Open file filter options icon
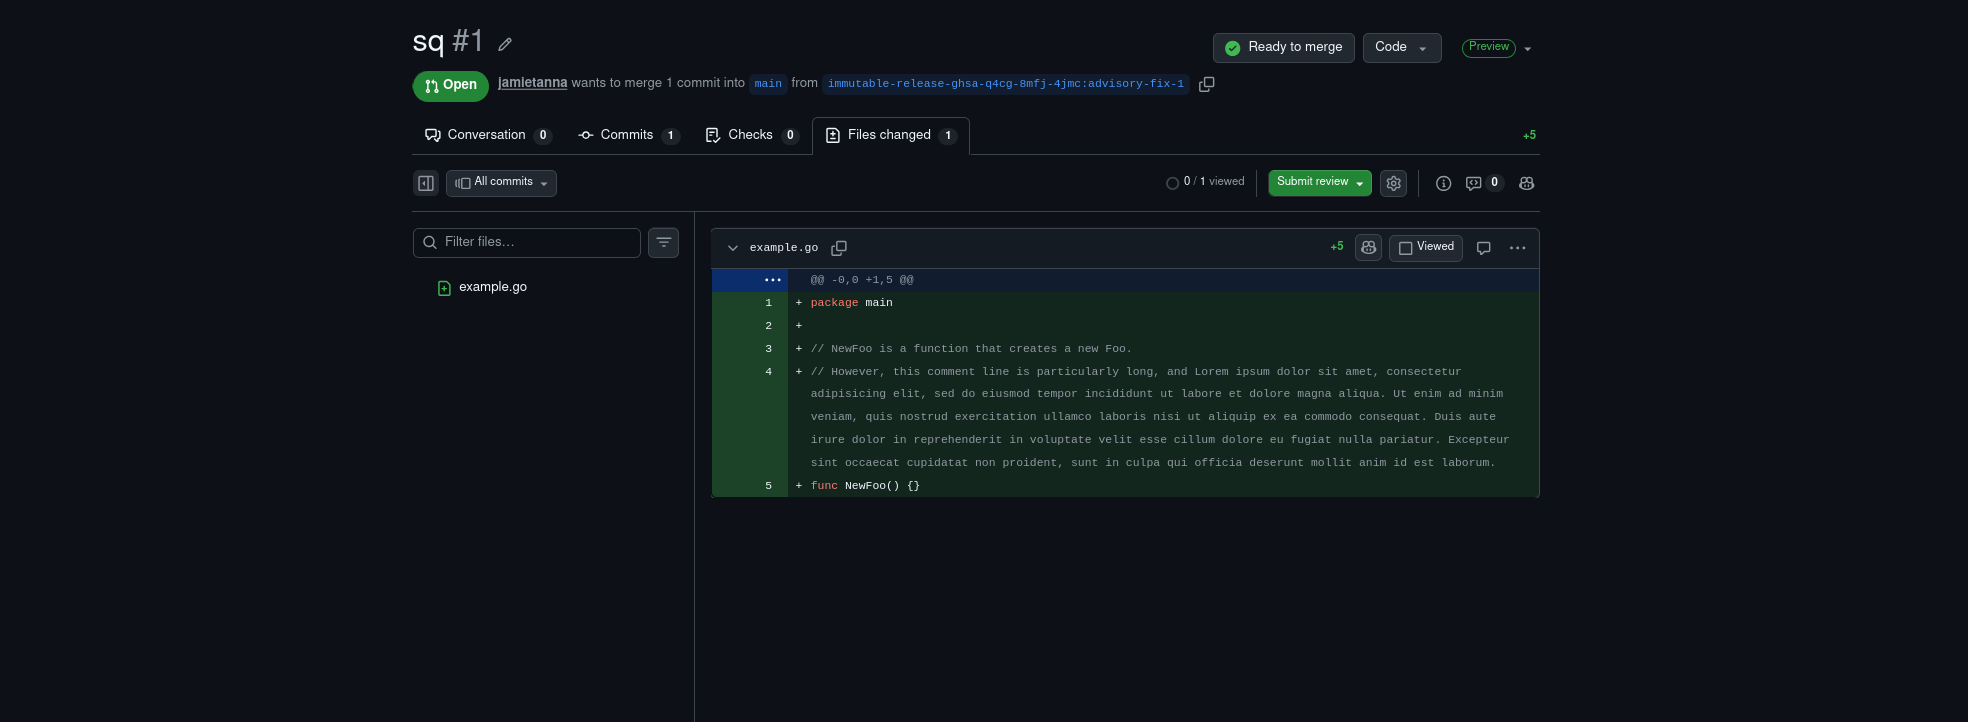Image resolution: width=1968 pixels, height=722 pixels. (663, 242)
